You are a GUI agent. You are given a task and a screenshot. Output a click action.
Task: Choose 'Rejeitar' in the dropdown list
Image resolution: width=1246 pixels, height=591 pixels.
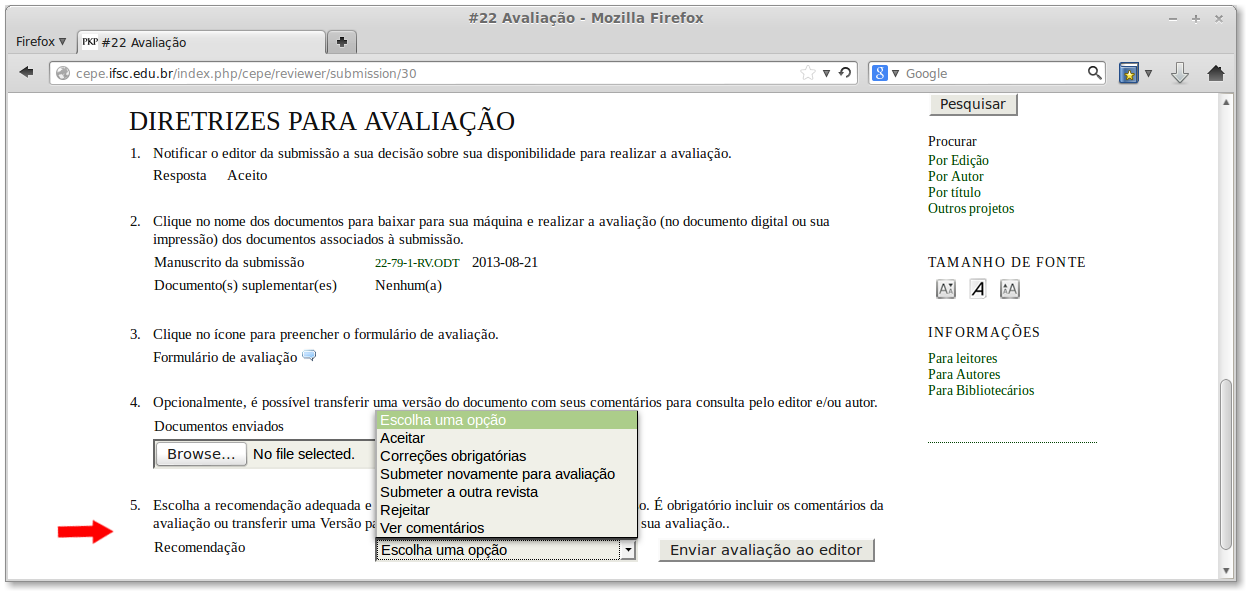[x=405, y=510]
